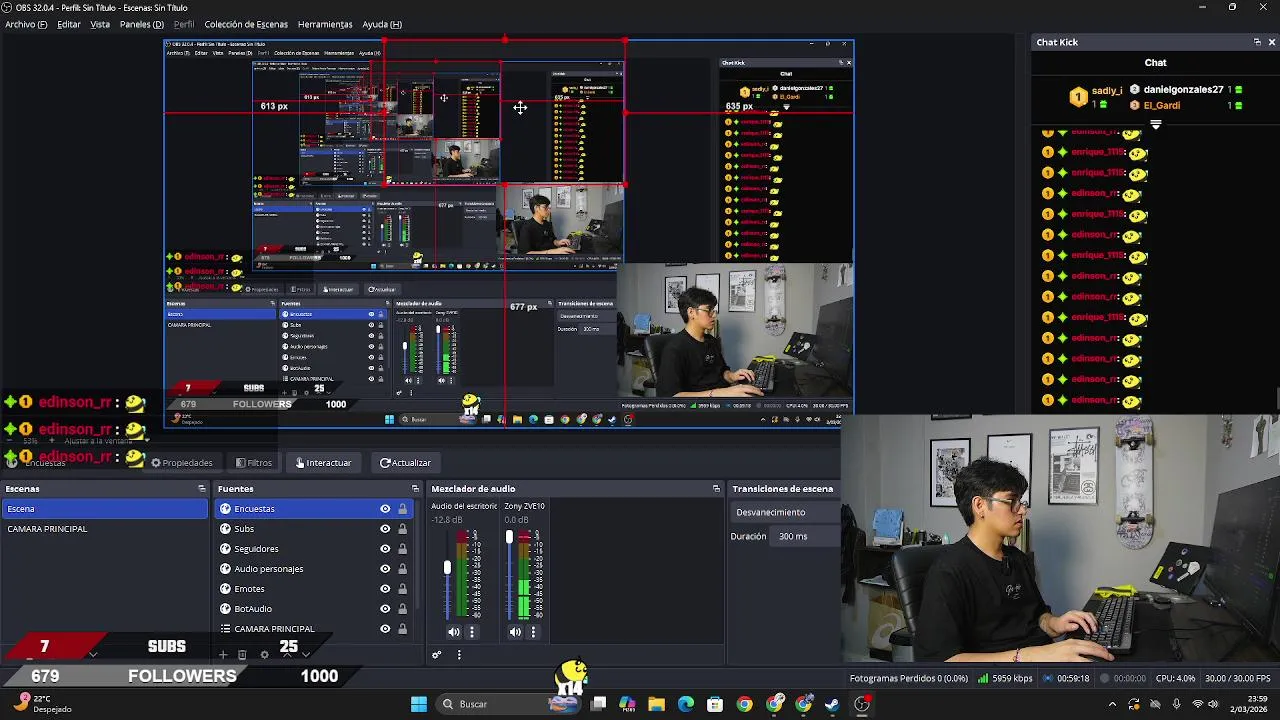
Task: Open source properties gear under Fuentes list
Action: (x=264, y=655)
